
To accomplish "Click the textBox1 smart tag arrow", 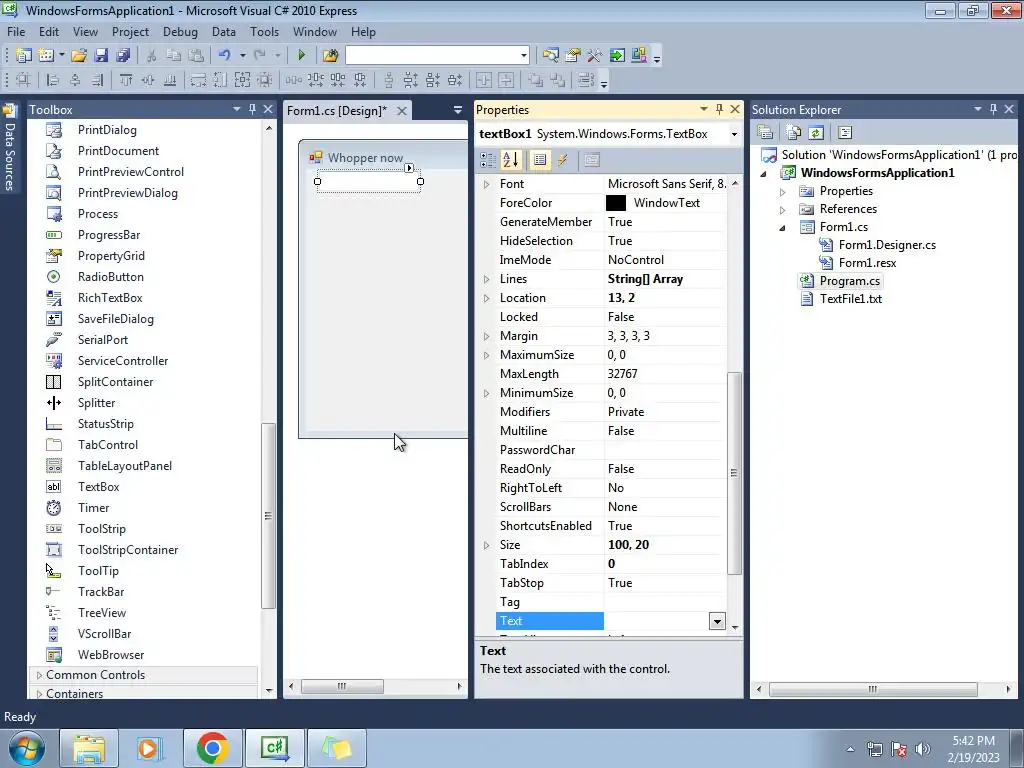I will tap(409, 168).
